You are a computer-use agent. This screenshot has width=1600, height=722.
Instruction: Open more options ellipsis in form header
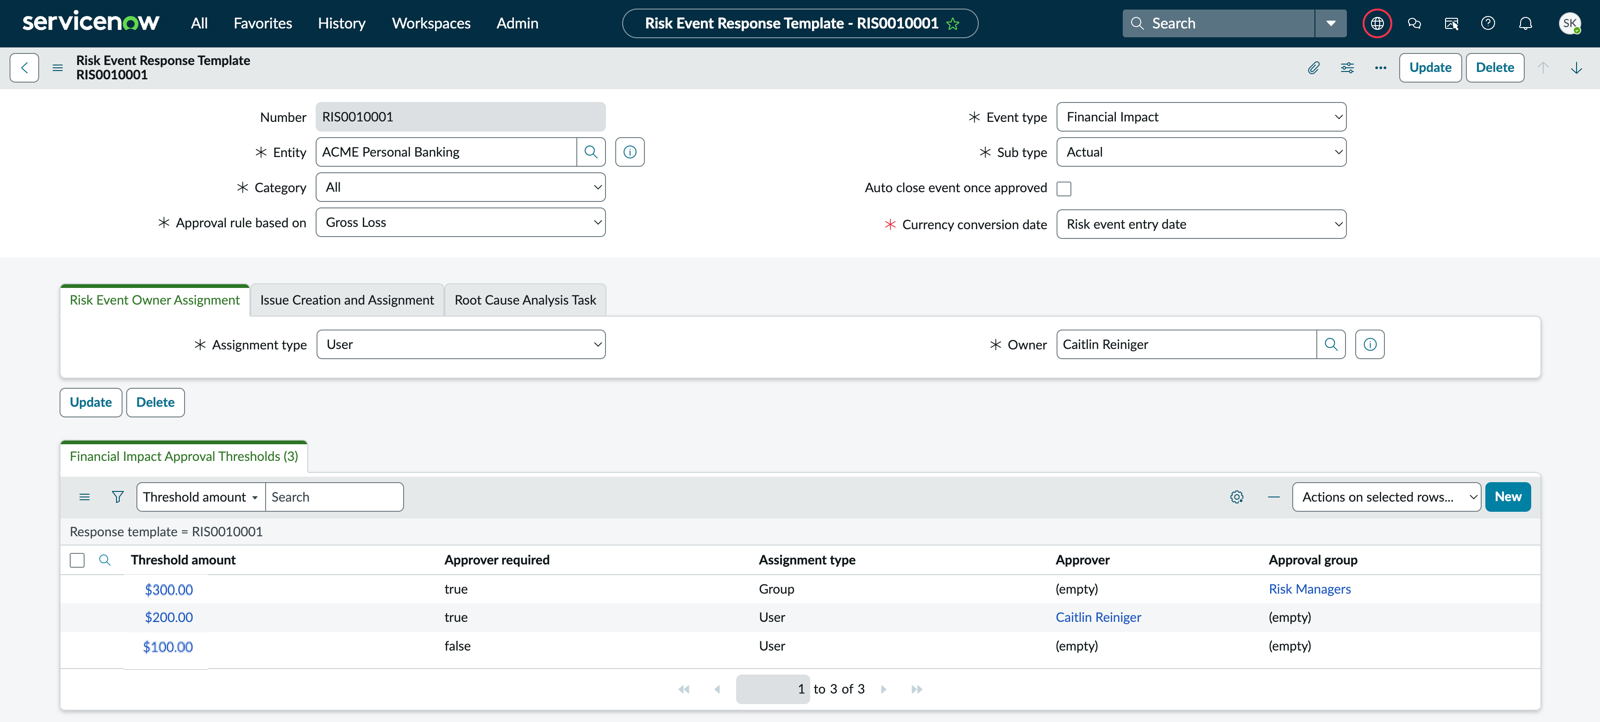[x=1380, y=68]
